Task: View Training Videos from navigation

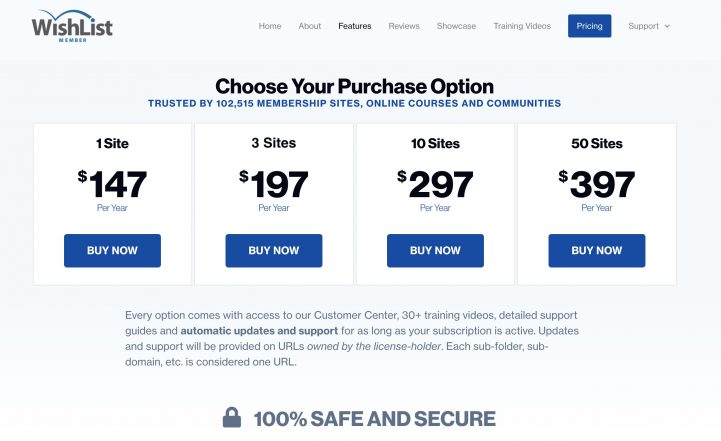Action: pyautogui.click(x=522, y=26)
